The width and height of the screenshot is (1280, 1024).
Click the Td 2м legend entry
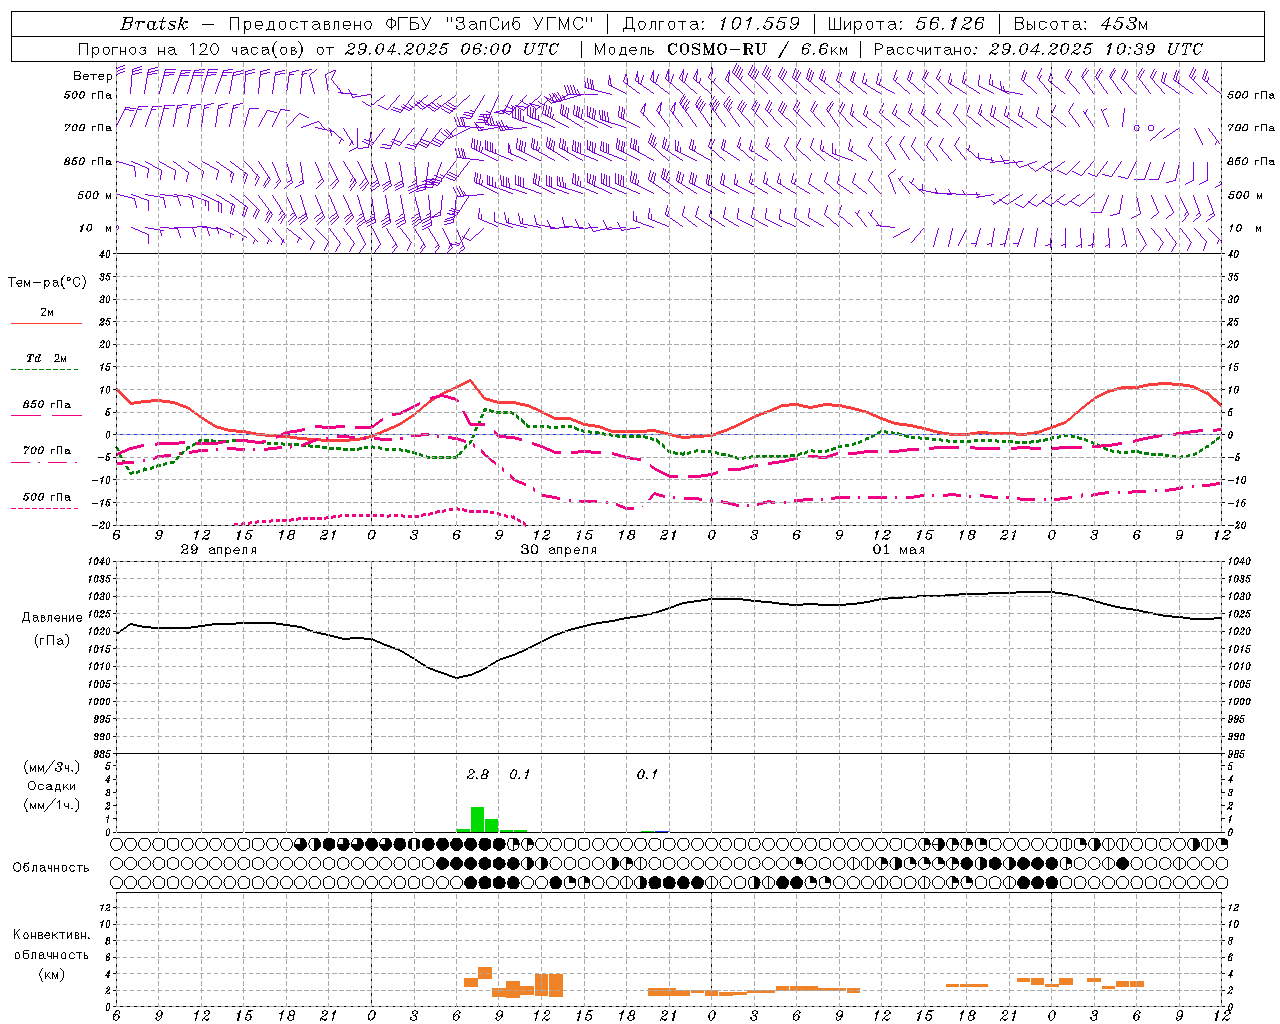click(x=46, y=358)
